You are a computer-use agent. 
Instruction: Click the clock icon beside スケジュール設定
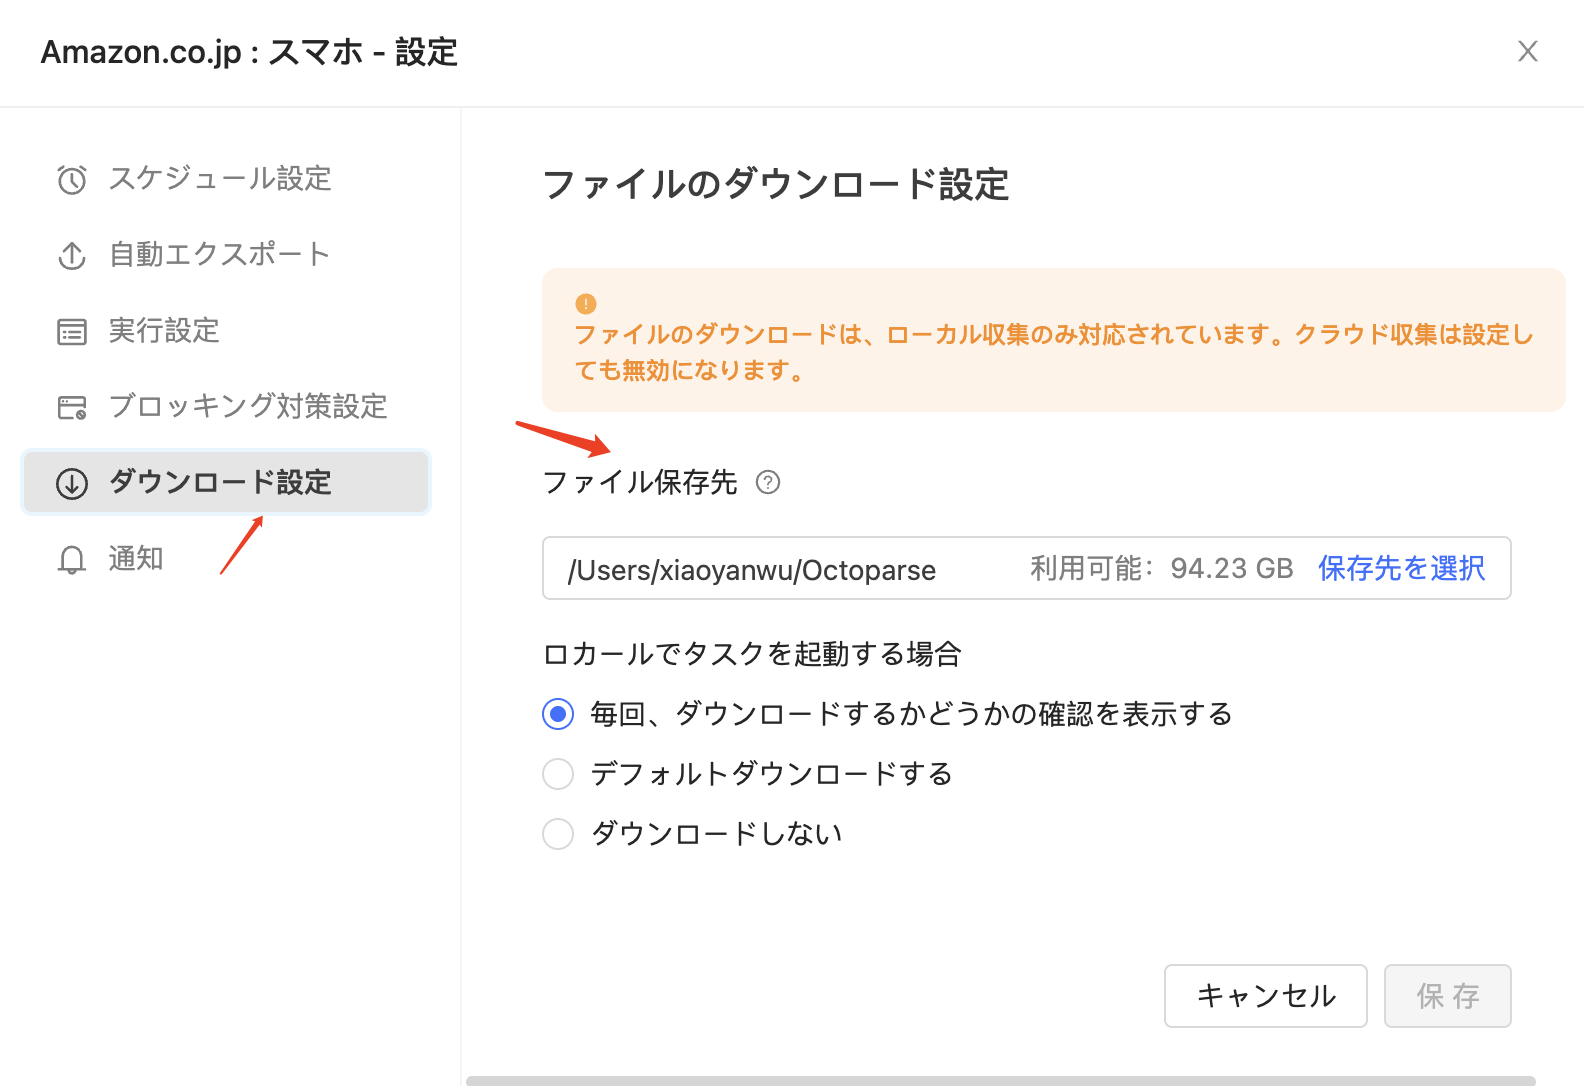point(72,180)
